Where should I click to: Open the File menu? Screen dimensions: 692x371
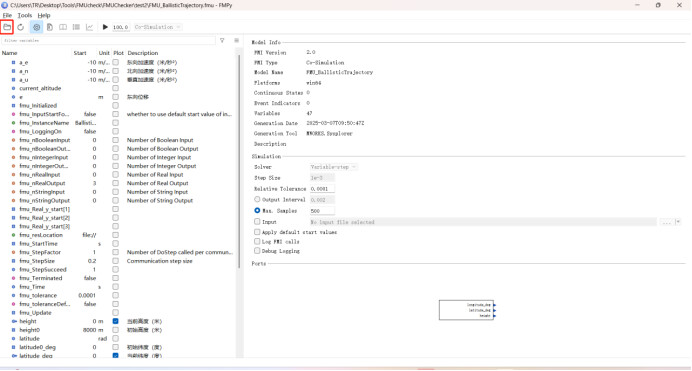(8, 15)
